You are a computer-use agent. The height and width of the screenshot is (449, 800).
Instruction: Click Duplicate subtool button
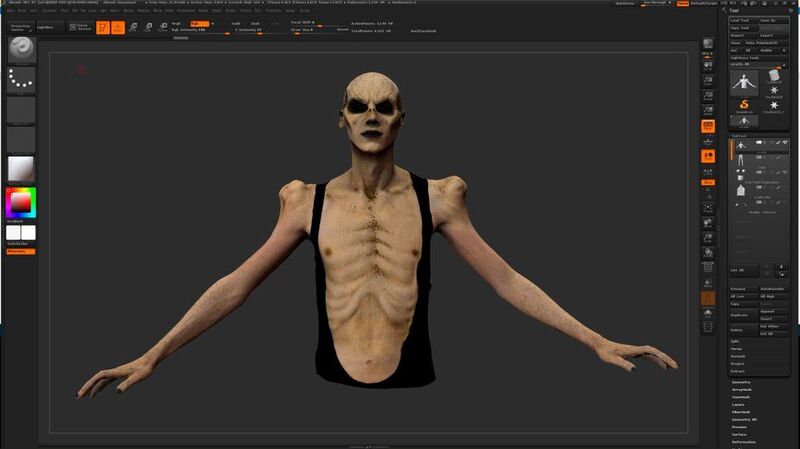pos(744,315)
